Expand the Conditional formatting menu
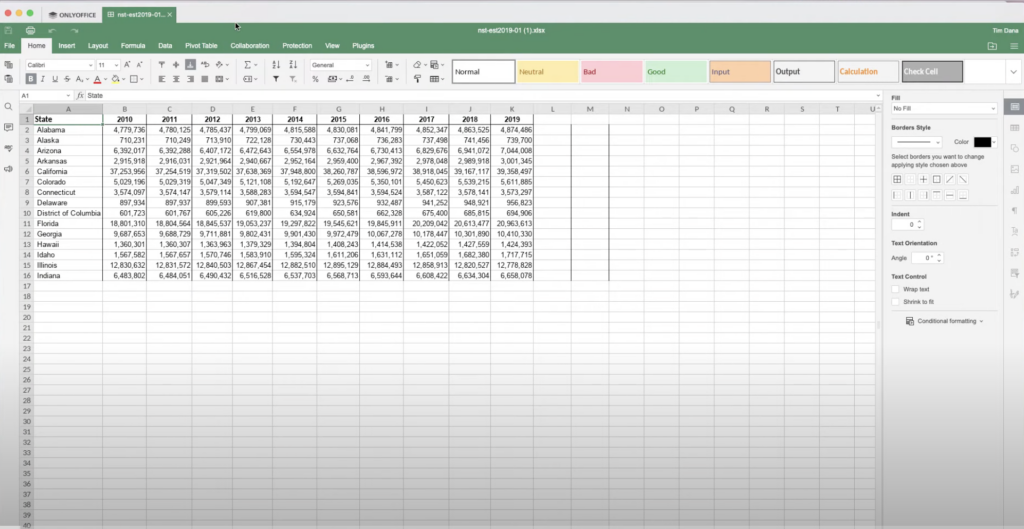1024x529 pixels. point(944,321)
